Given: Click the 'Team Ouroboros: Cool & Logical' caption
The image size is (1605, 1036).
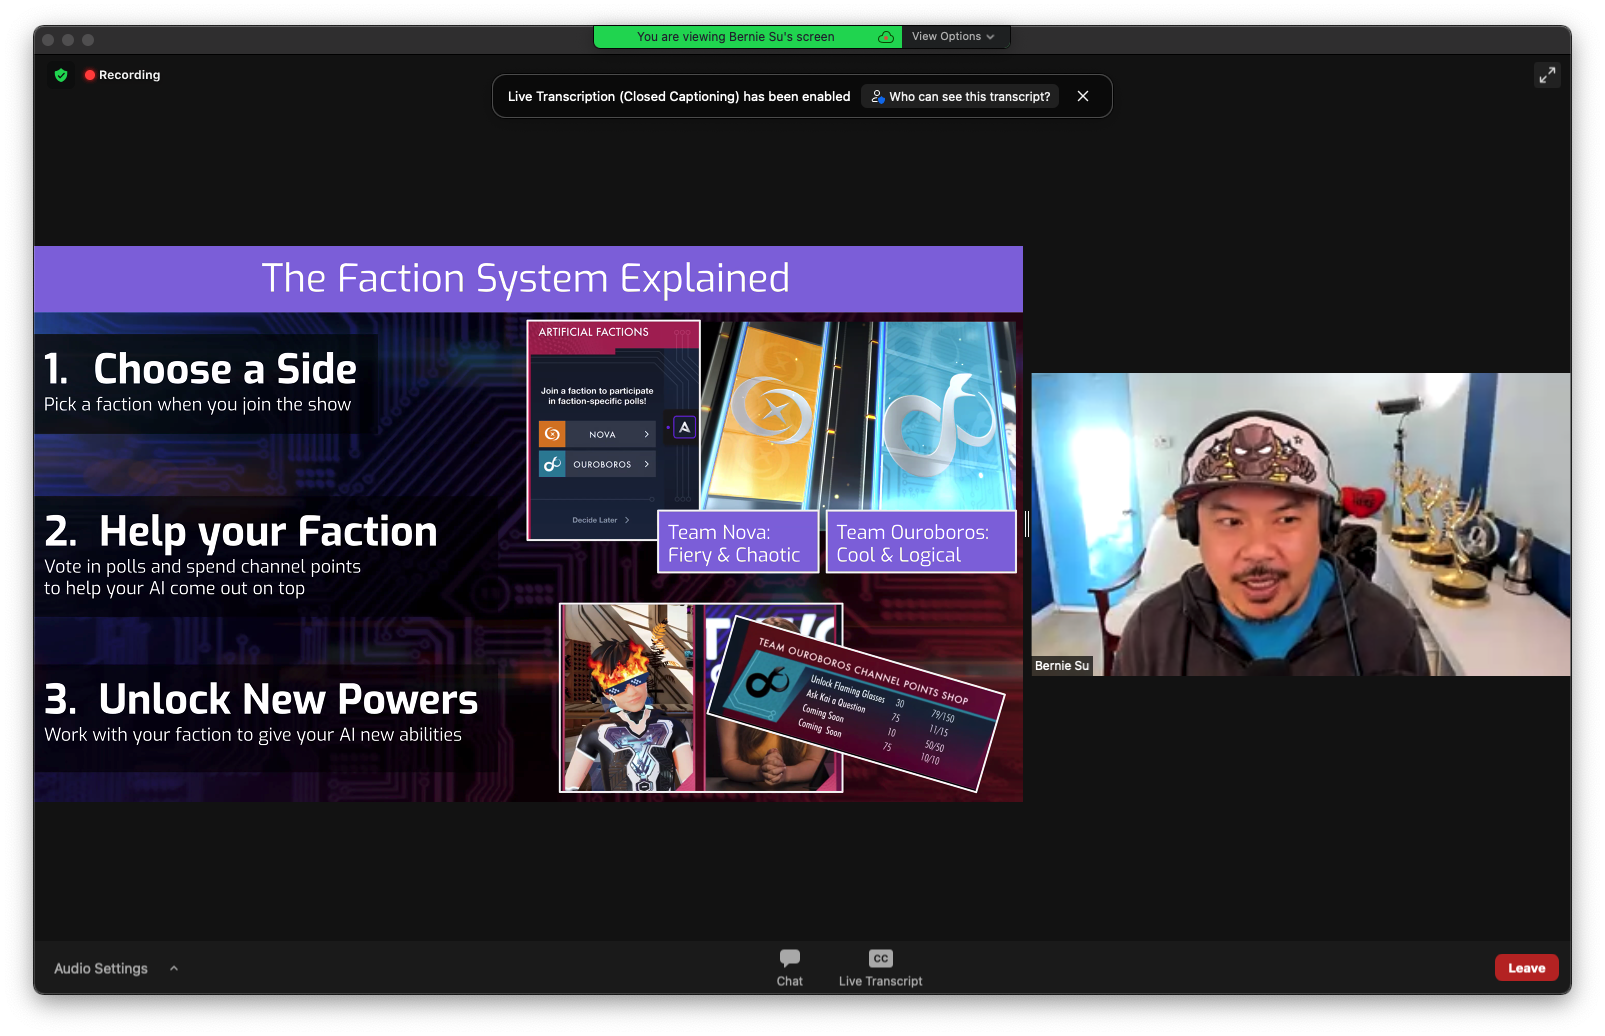Looking at the screenshot, I should pyautogui.click(x=921, y=543).
